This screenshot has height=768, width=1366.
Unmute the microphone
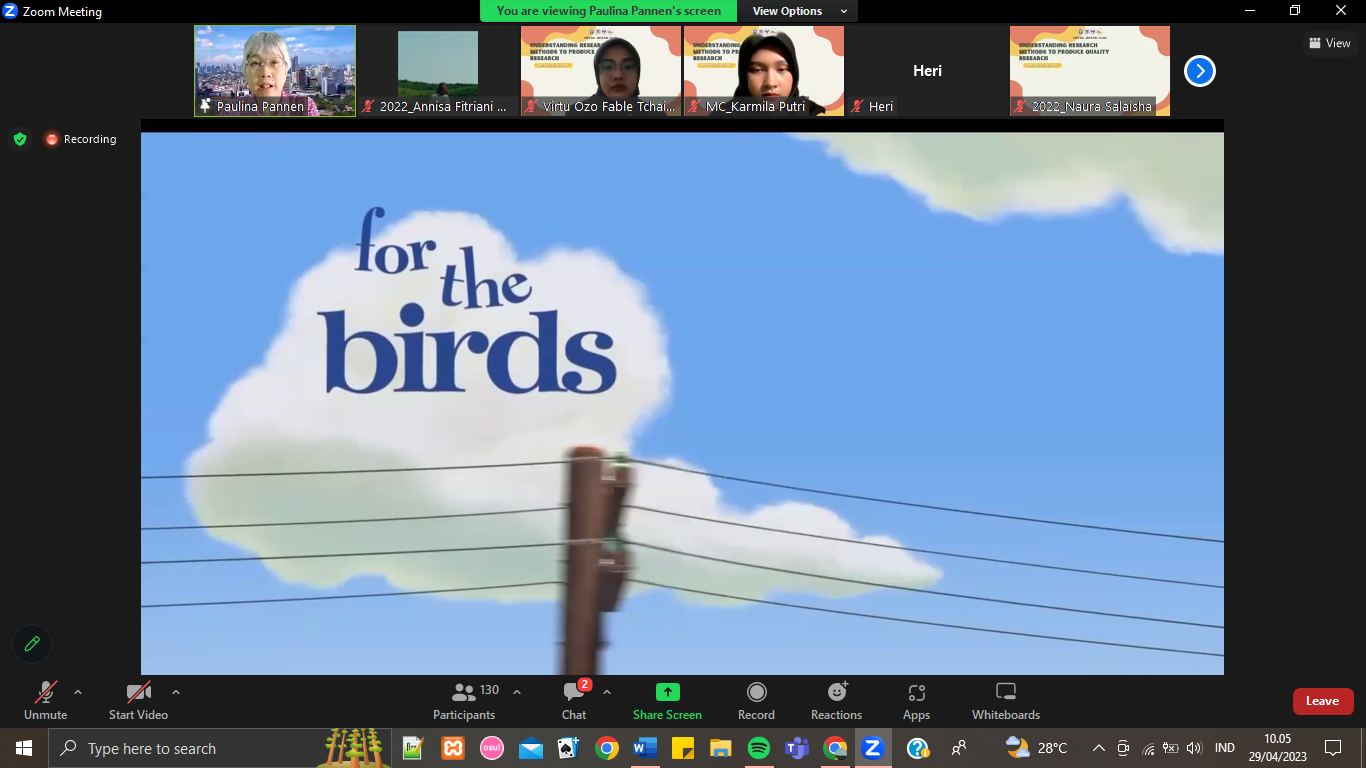(46, 701)
